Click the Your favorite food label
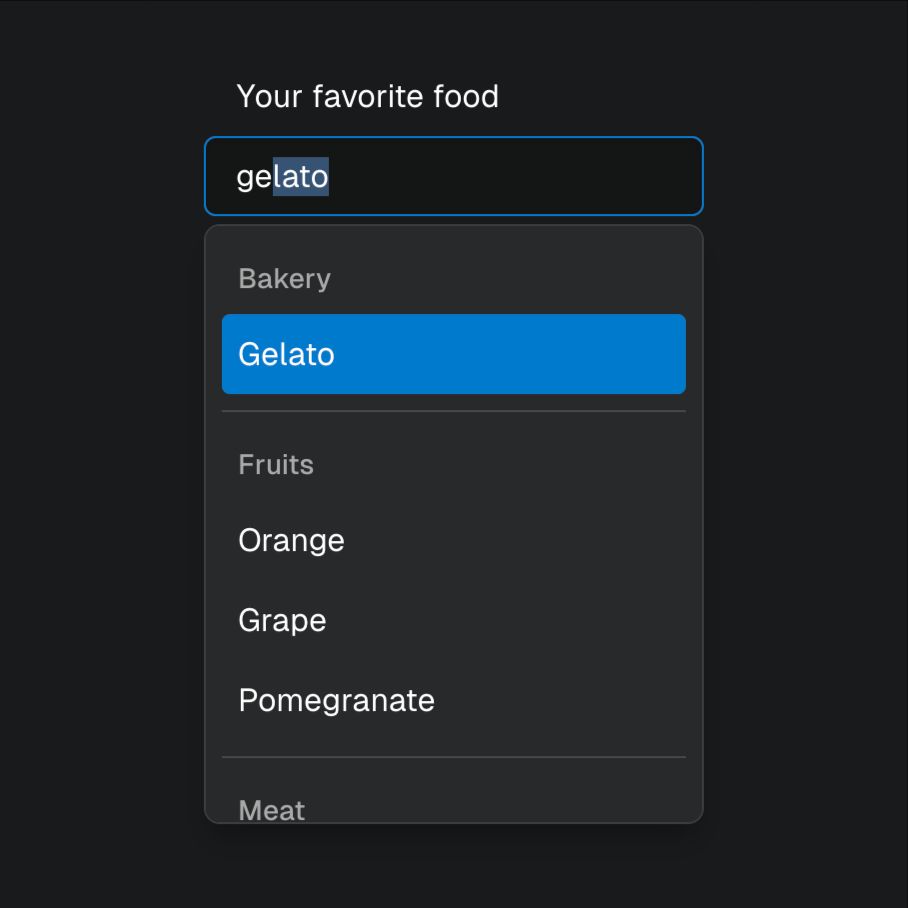This screenshot has height=908, width=908. tap(368, 96)
